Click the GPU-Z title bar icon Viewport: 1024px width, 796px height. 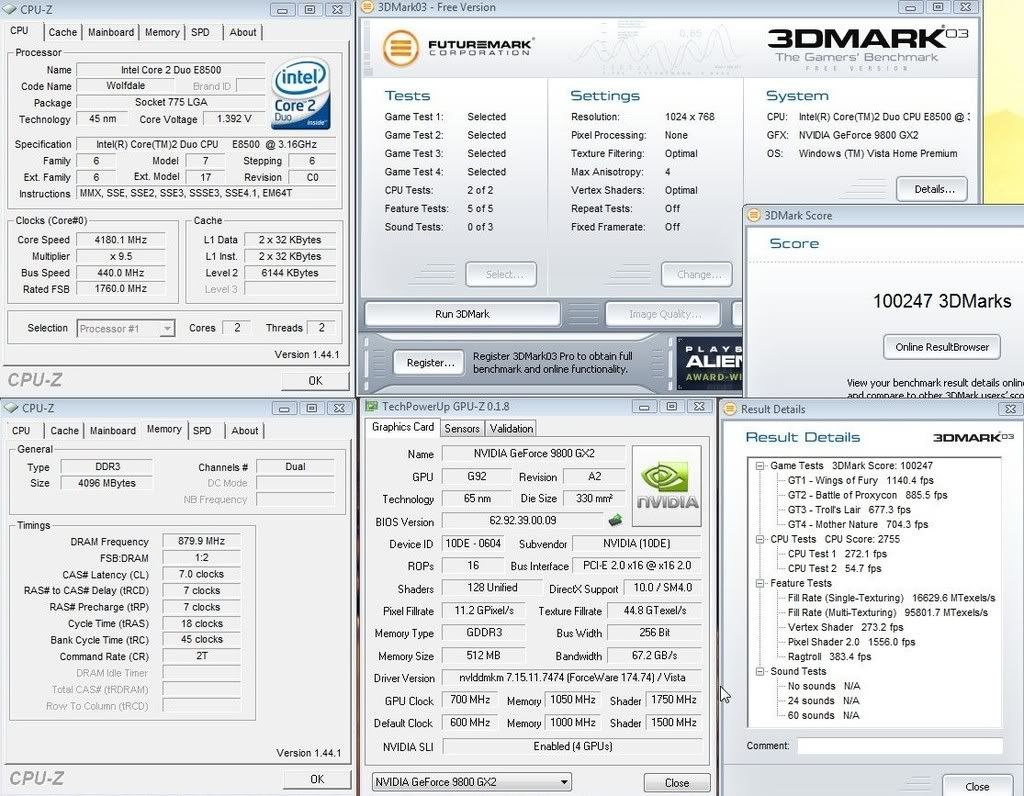coord(371,407)
